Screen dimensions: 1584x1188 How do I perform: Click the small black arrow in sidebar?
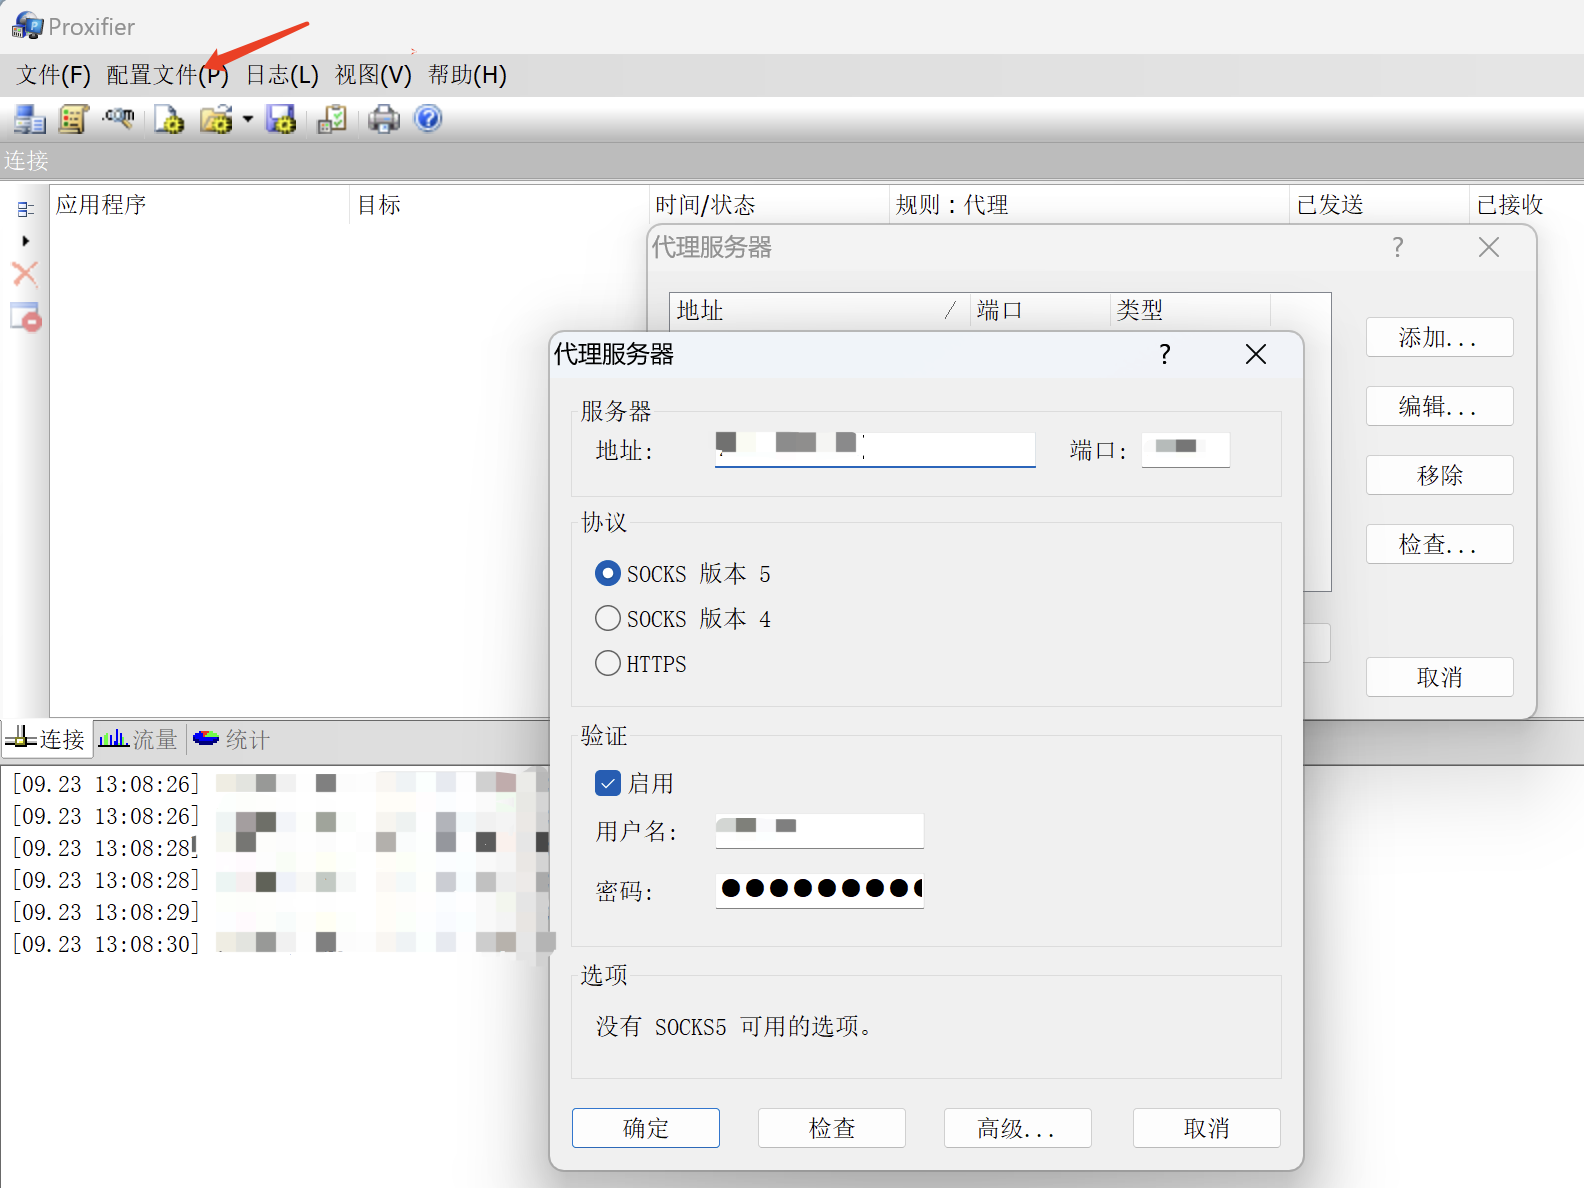coord(25,241)
